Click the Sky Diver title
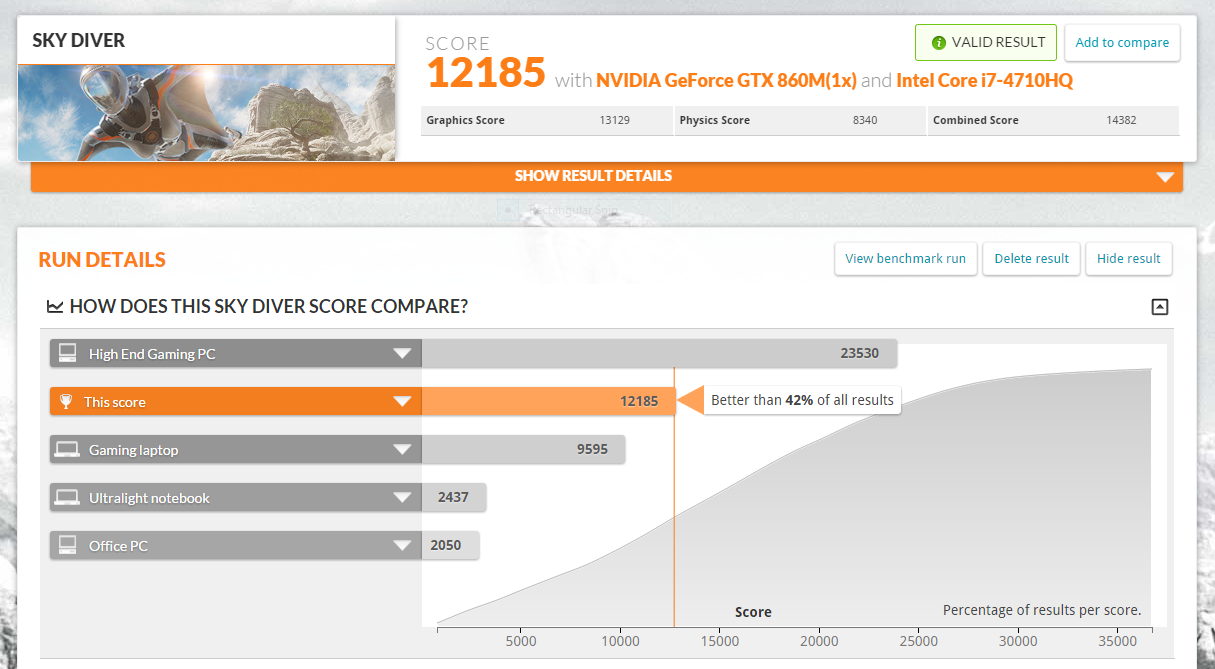 (79, 41)
